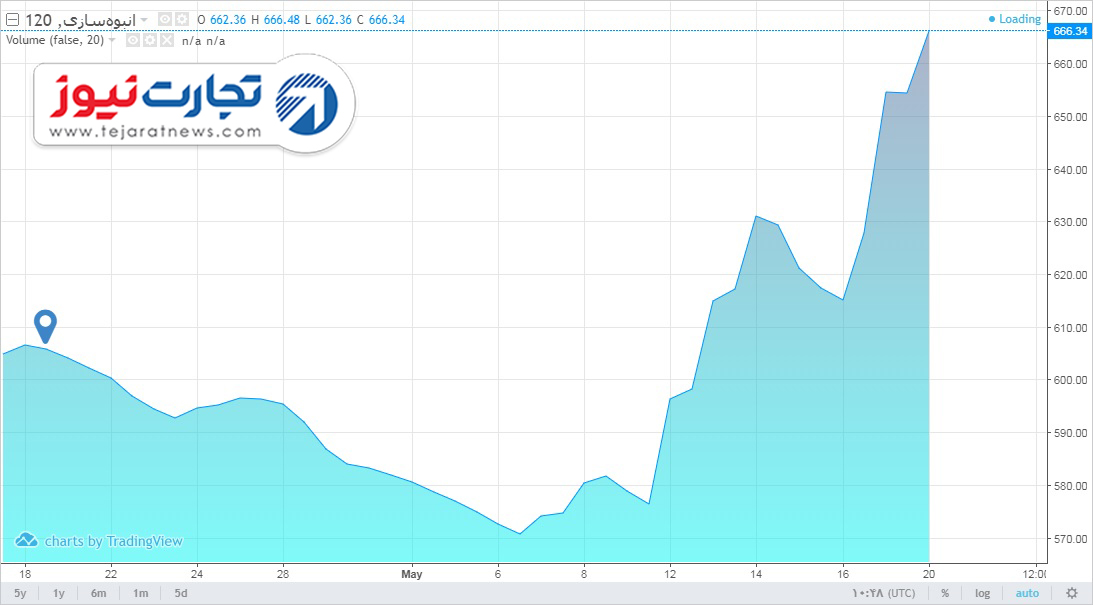Hide the main series using its eye icon
Screen dimensions: 1093x605
click(165, 20)
